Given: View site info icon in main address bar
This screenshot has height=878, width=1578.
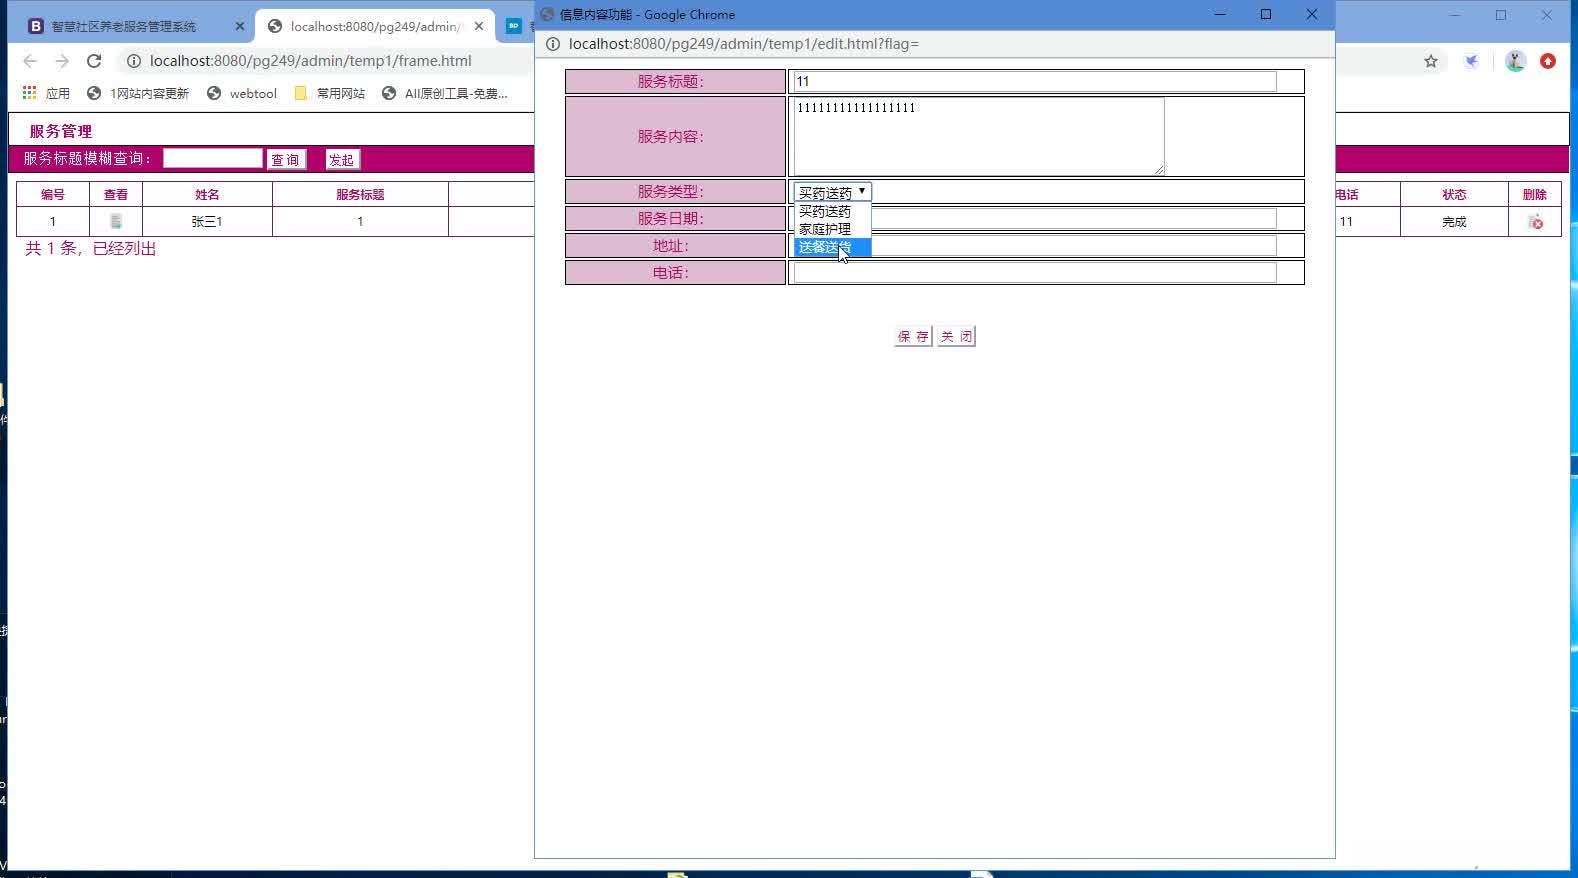Looking at the screenshot, I should tap(133, 61).
